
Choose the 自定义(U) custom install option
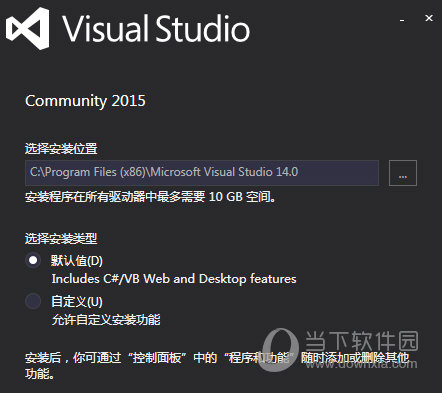pyautogui.click(x=33, y=301)
